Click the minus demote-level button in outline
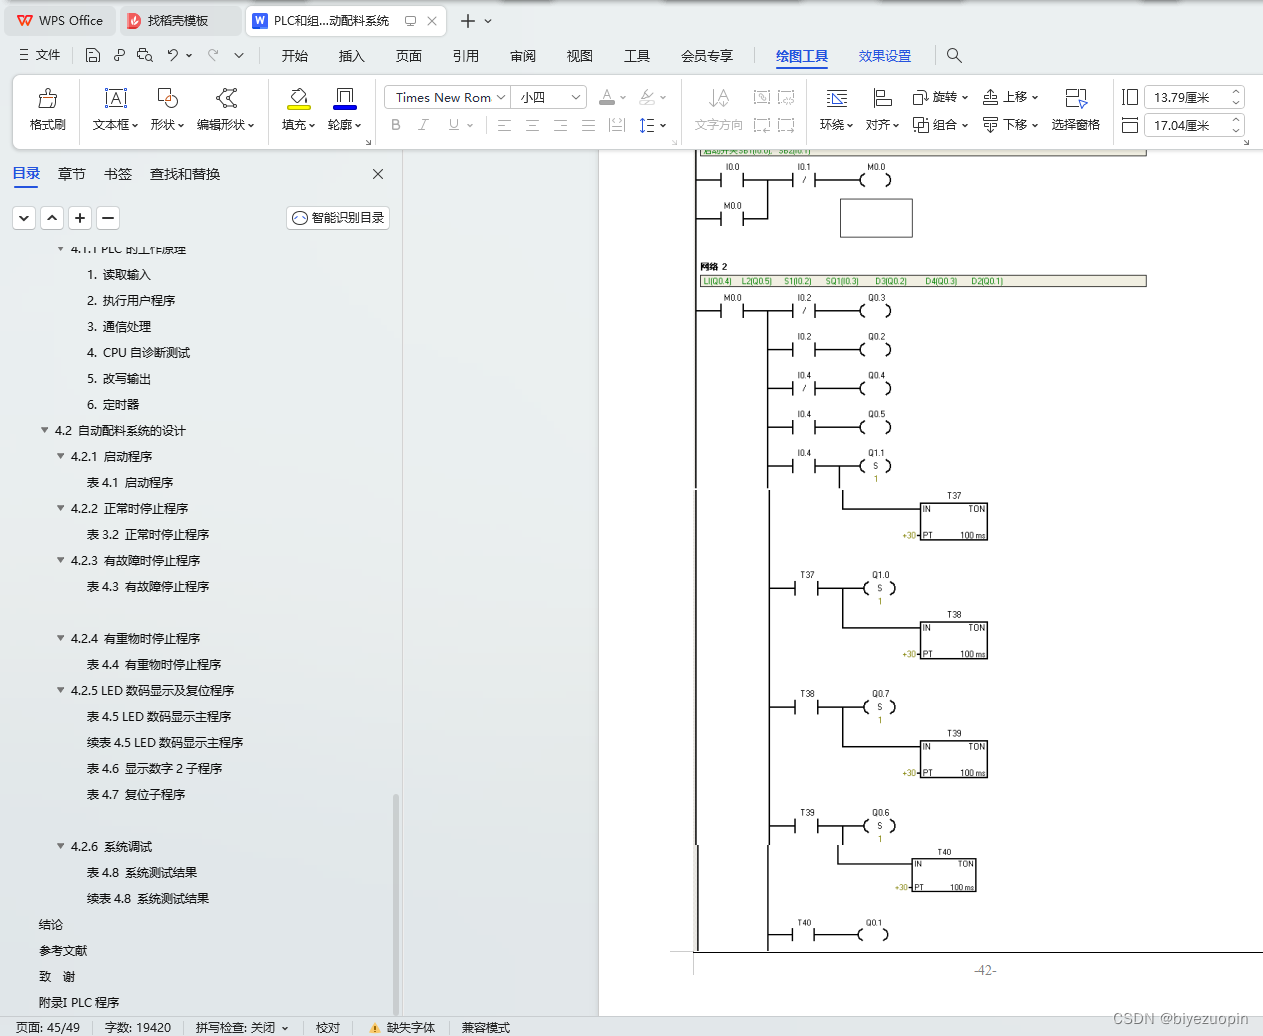This screenshot has width=1263, height=1036. click(108, 217)
